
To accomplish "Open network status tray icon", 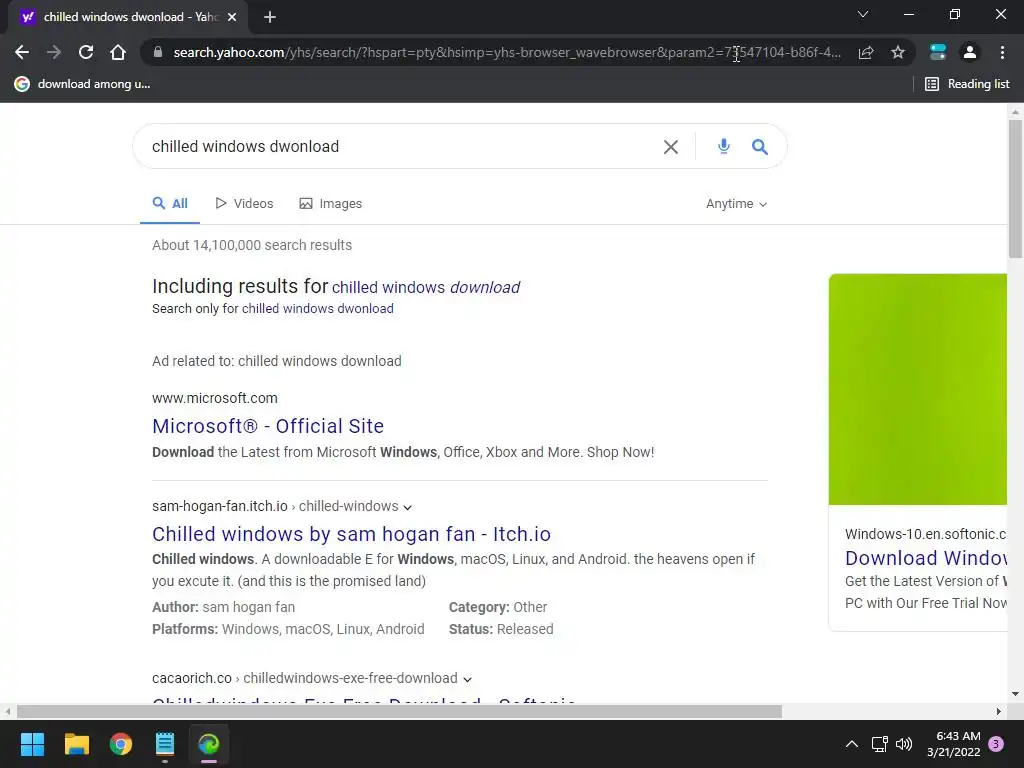I will tap(880, 744).
